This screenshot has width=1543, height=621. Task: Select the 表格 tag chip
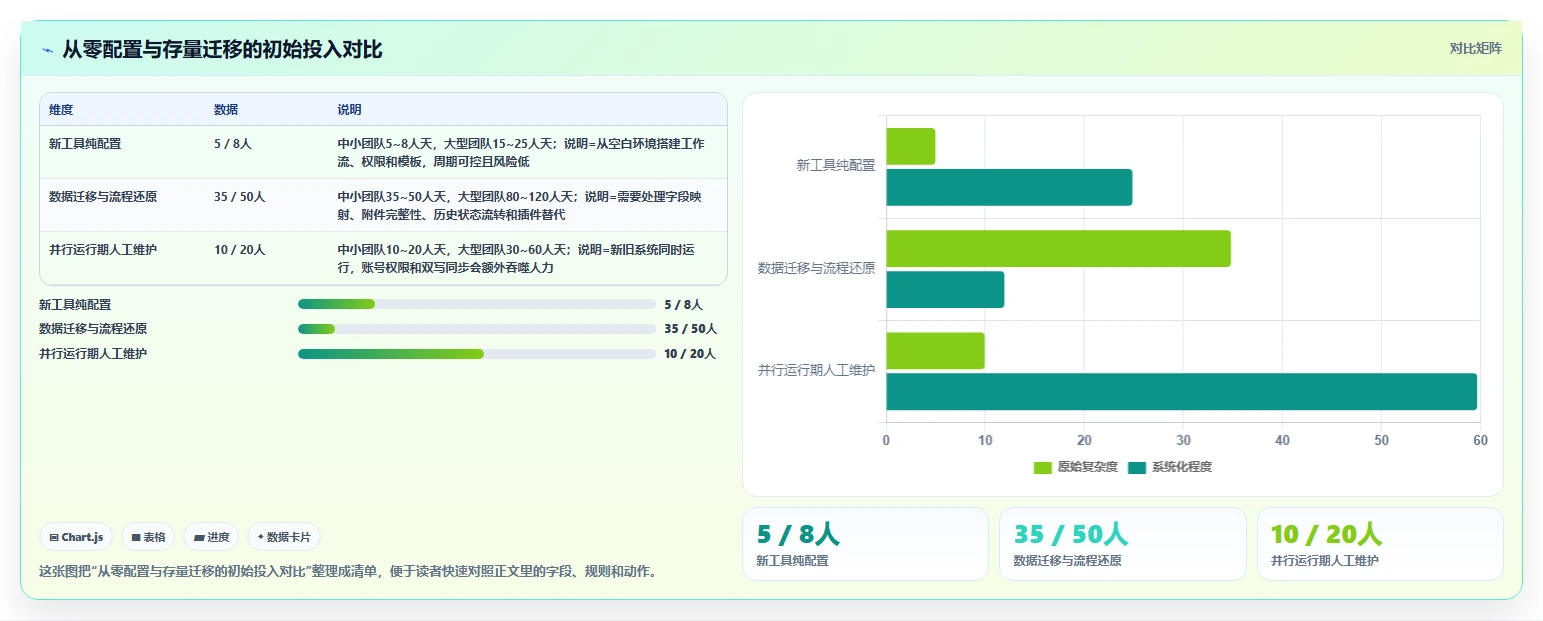148,537
